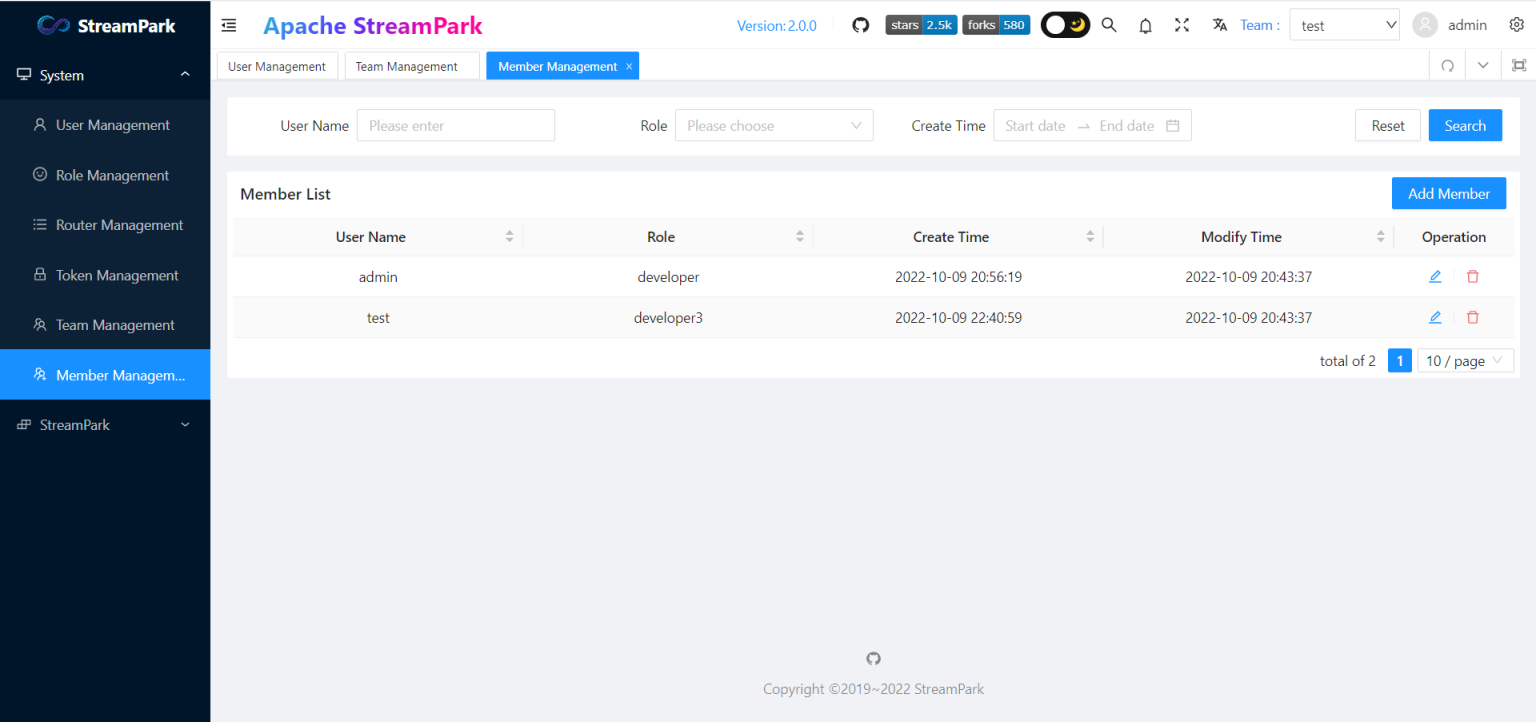This screenshot has width=1536, height=722.
Task: Open Token Management in the sidebar
Action: pyautogui.click(x=105, y=275)
